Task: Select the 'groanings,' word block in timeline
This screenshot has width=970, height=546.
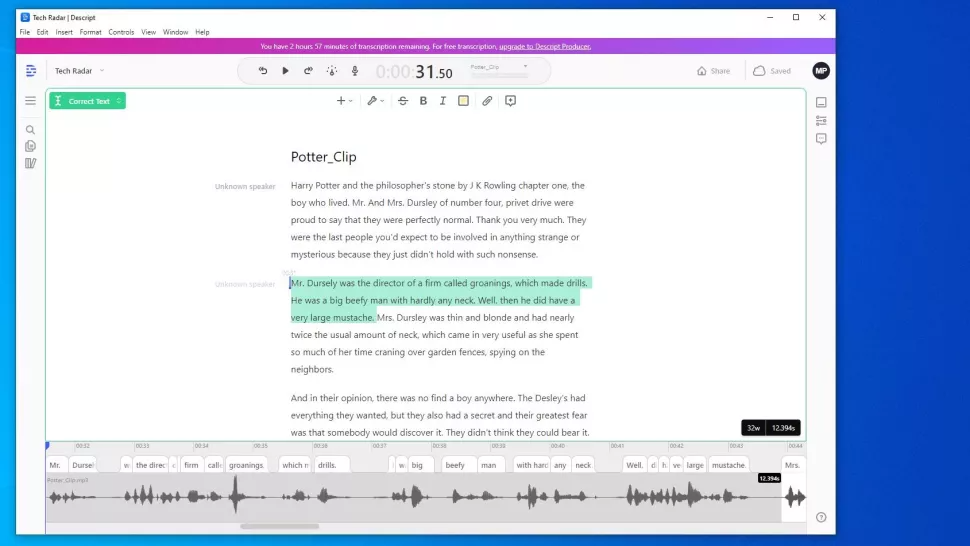Action: (x=247, y=465)
